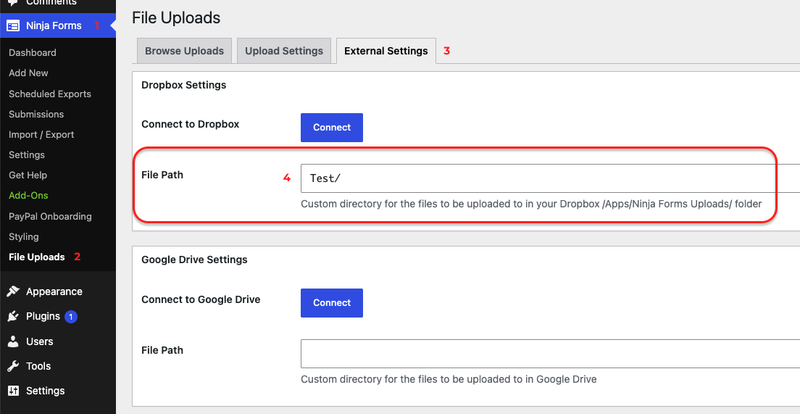Select the External Settings tab
The image size is (800, 414).
[386, 51]
